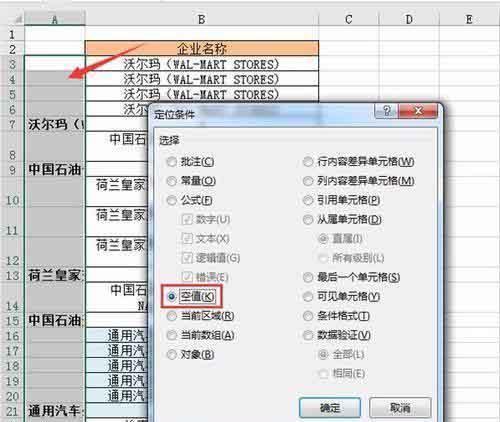Select the 从属单元格(D) radio option
Screen dimensions: 500x422
click(308, 220)
